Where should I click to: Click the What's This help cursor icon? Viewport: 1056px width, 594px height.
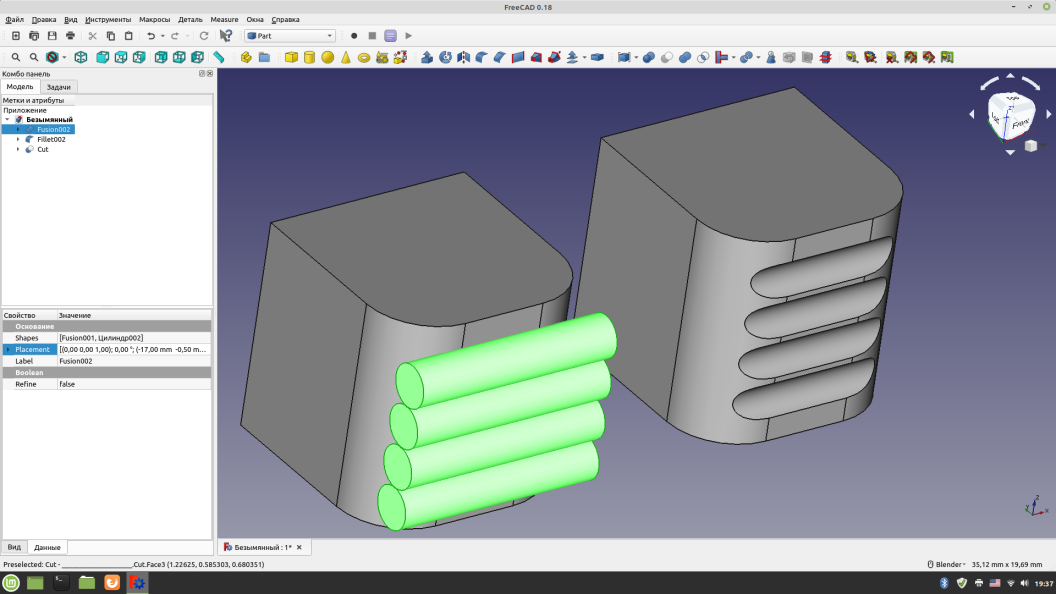point(226,36)
